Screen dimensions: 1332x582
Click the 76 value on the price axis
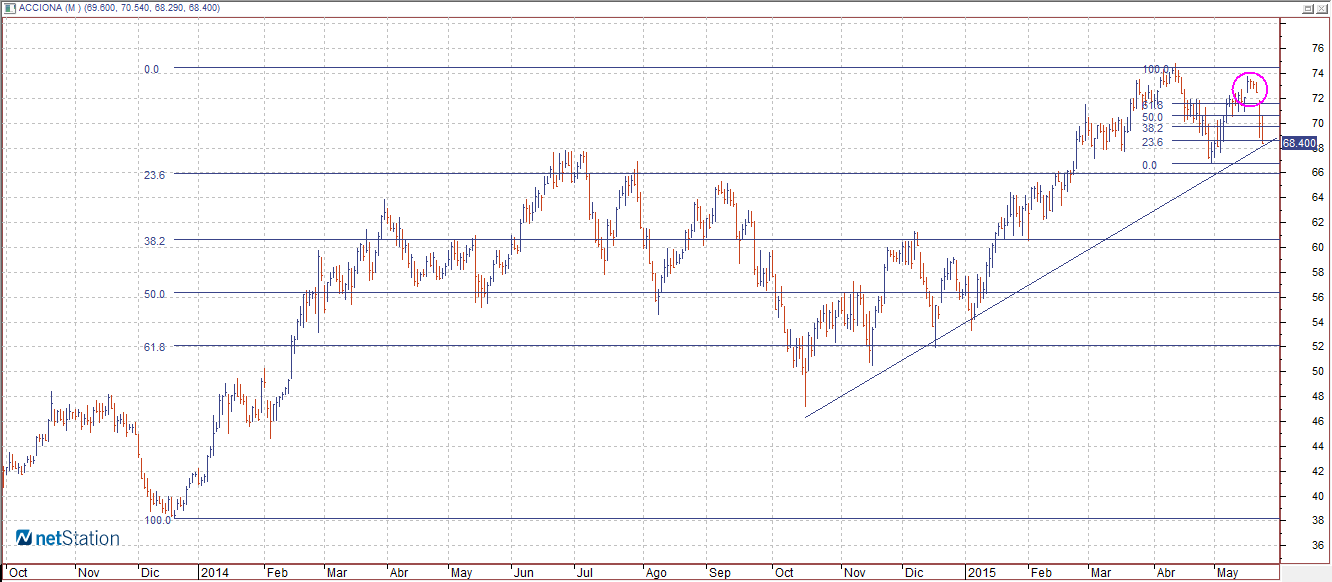(1318, 48)
